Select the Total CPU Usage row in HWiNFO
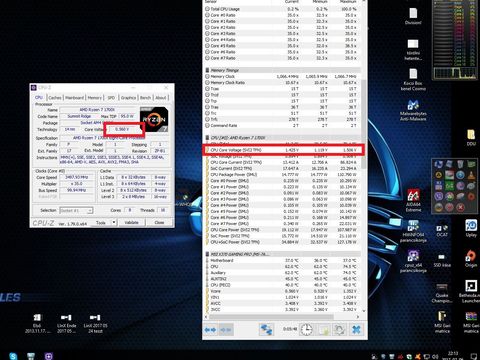 click(x=282, y=9)
